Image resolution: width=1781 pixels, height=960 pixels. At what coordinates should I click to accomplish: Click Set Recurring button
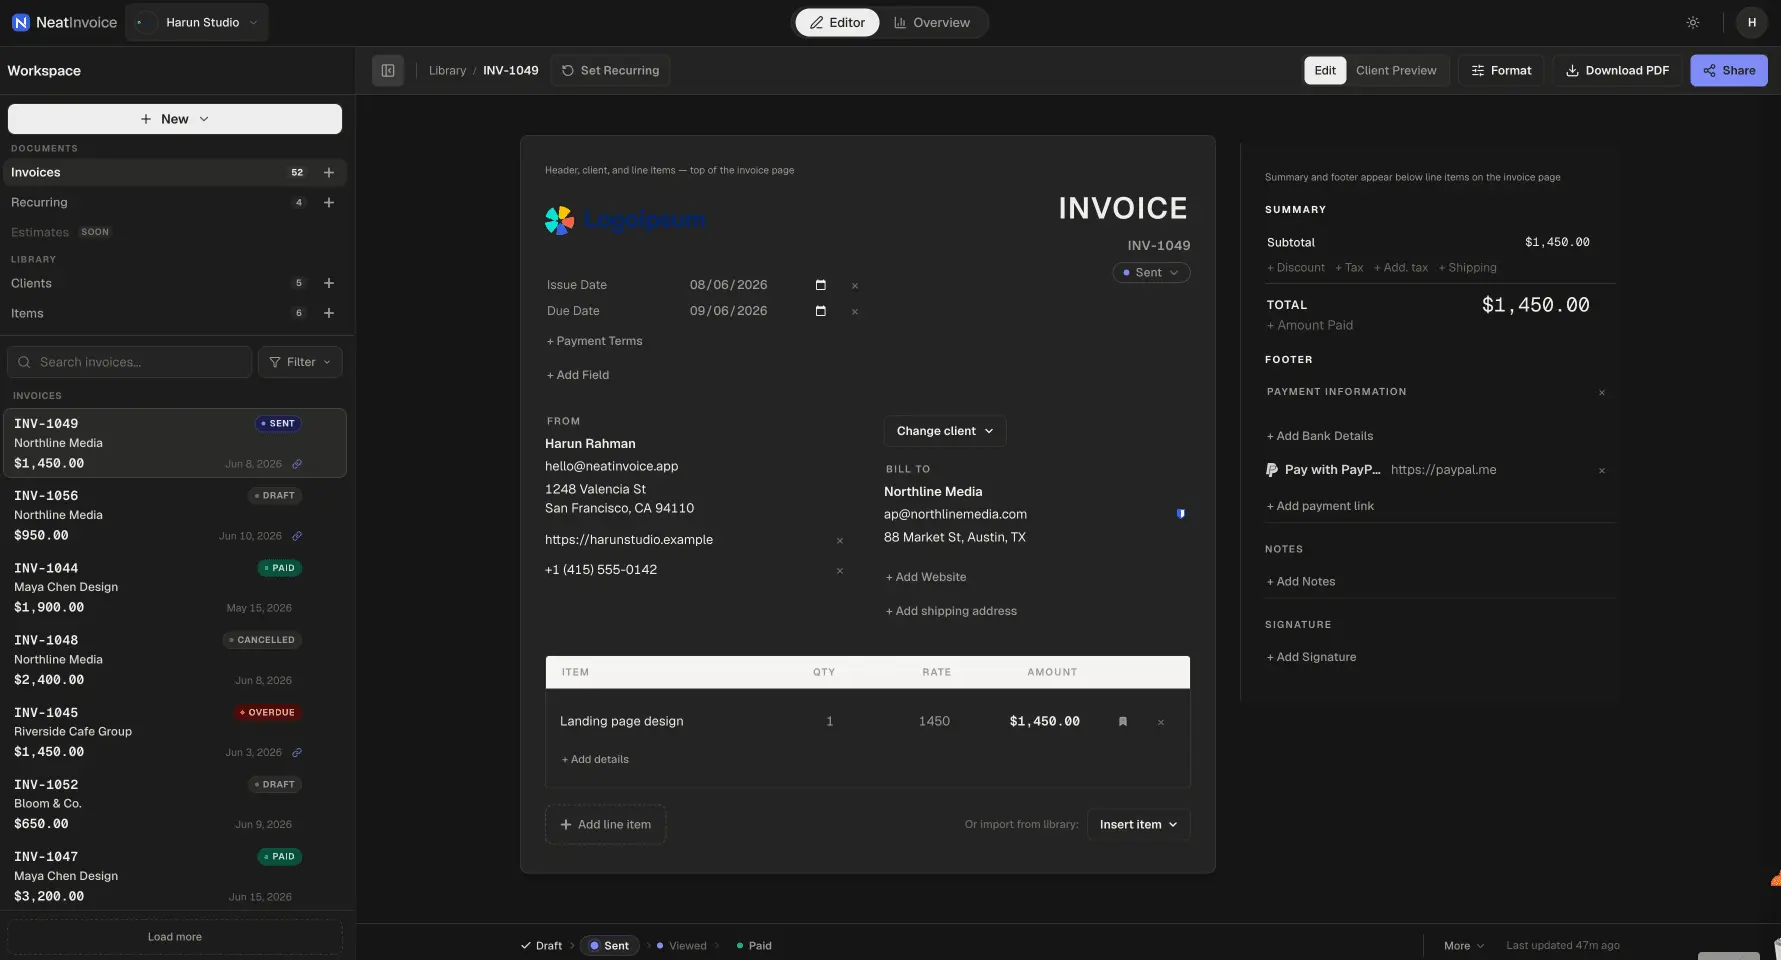click(610, 70)
